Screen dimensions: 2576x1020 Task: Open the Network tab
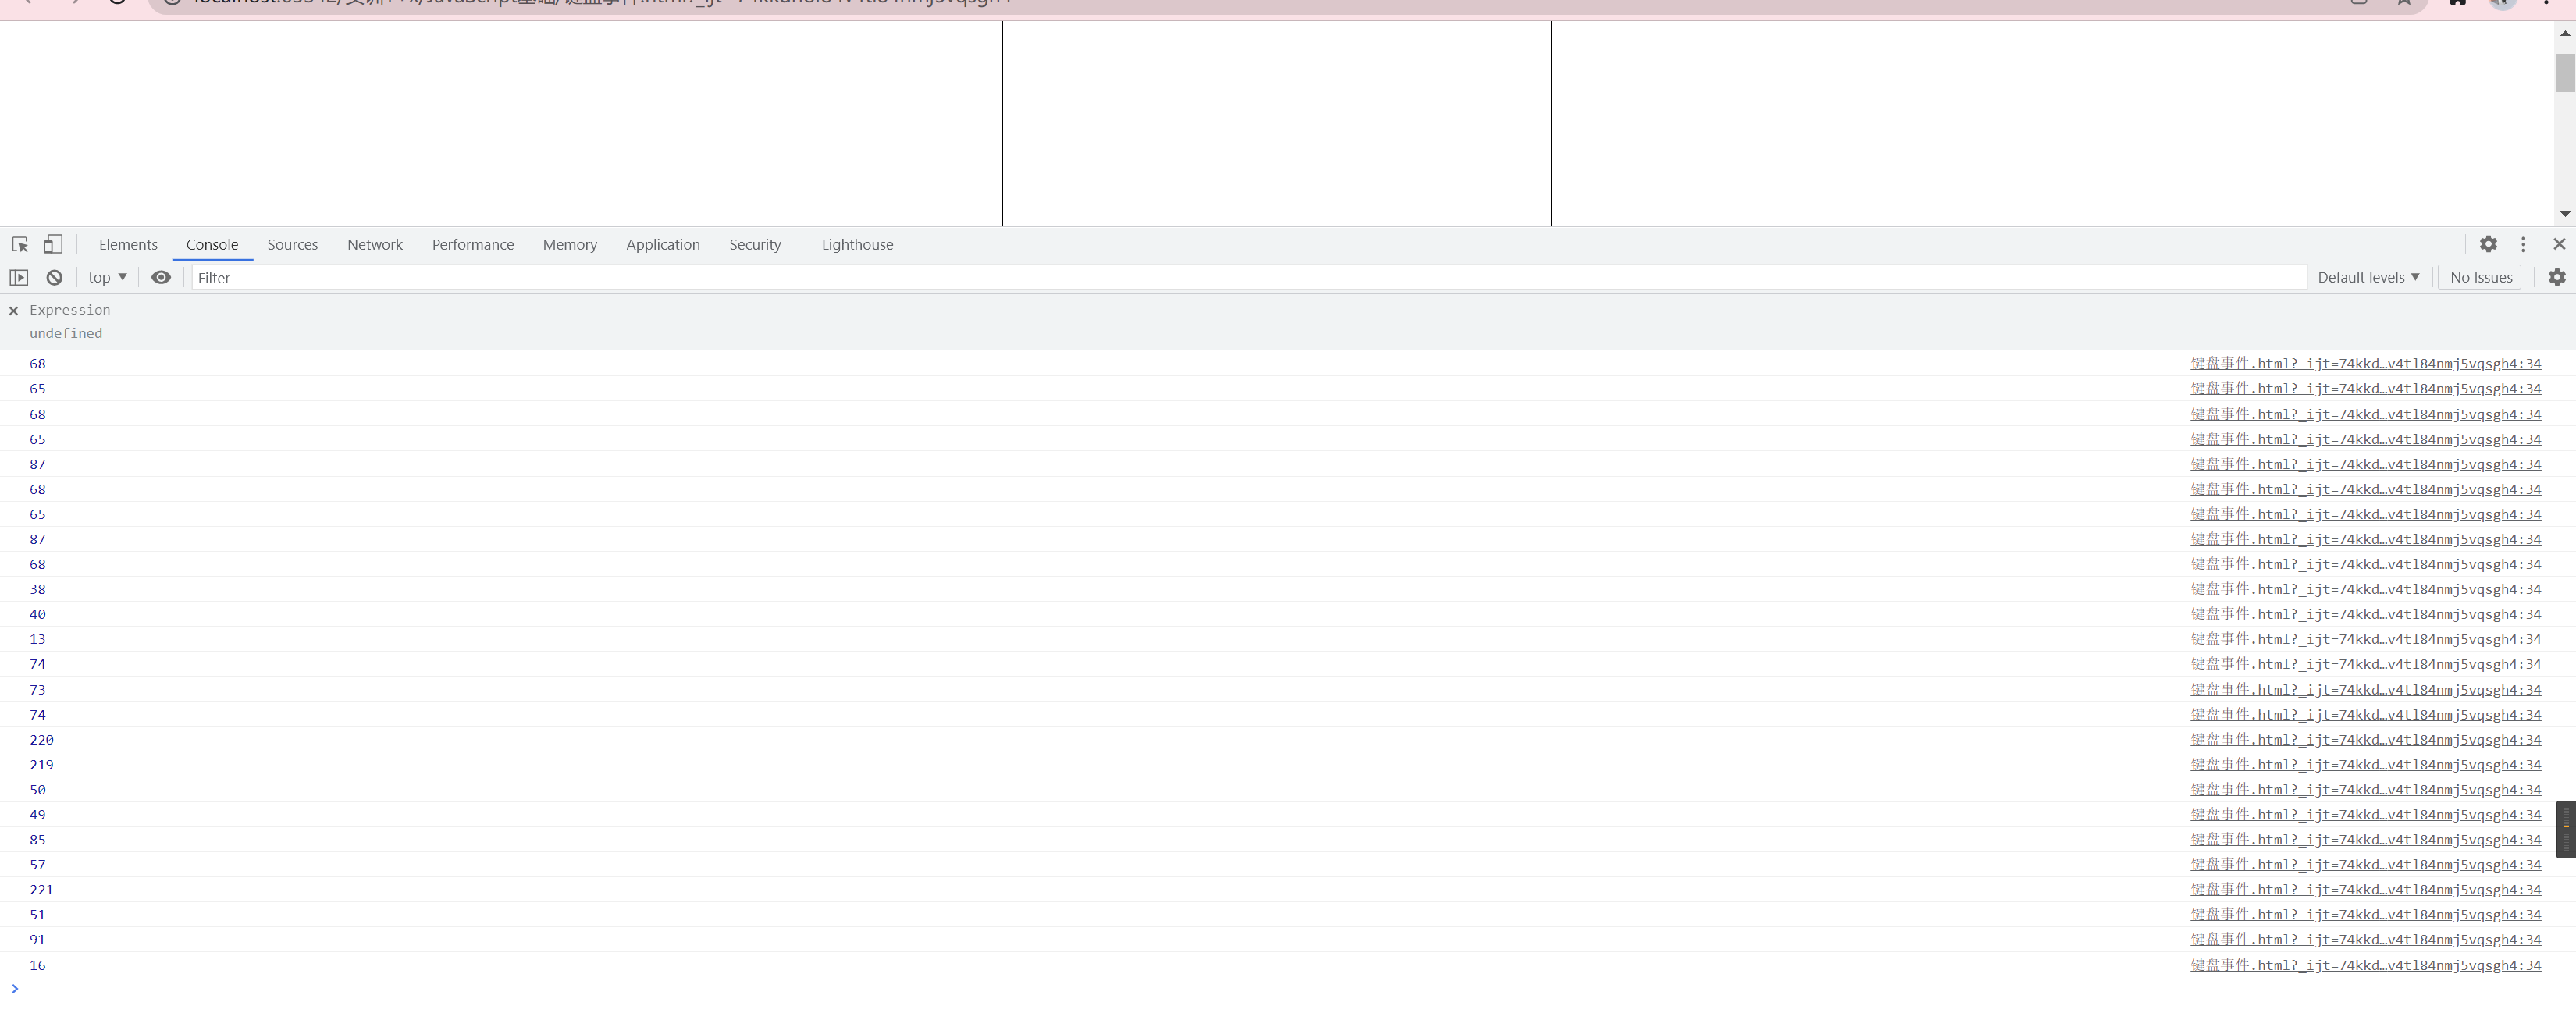pyautogui.click(x=375, y=244)
